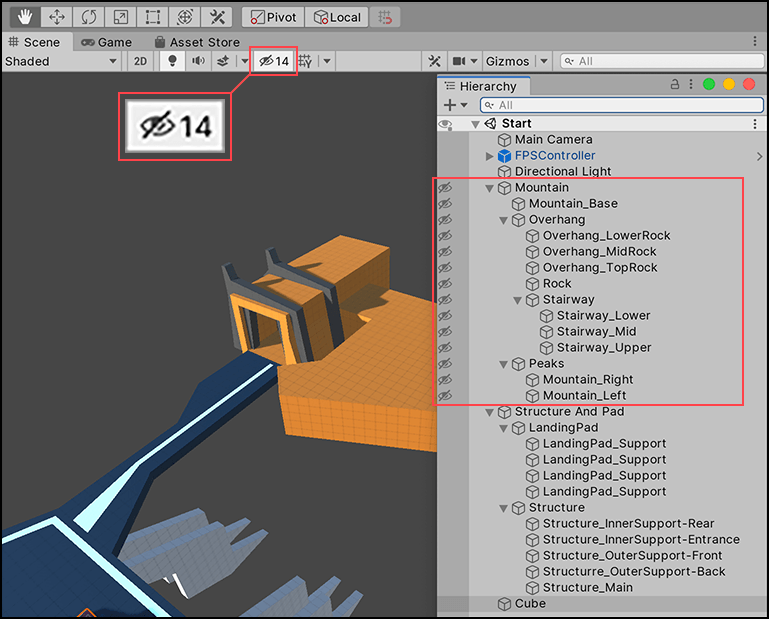The height and width of the screenshot is (619, 769).
Task: Toggle the 2D view mode button
Action: (x=141, y=61)
